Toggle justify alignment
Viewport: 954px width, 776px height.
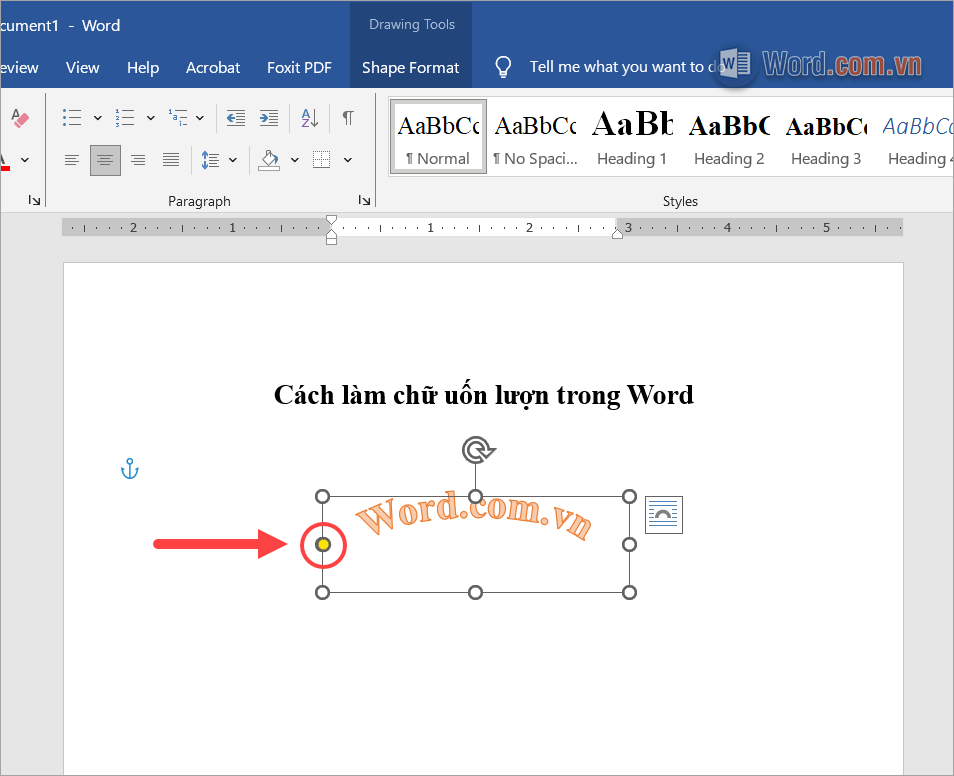[x=171, y=160]
